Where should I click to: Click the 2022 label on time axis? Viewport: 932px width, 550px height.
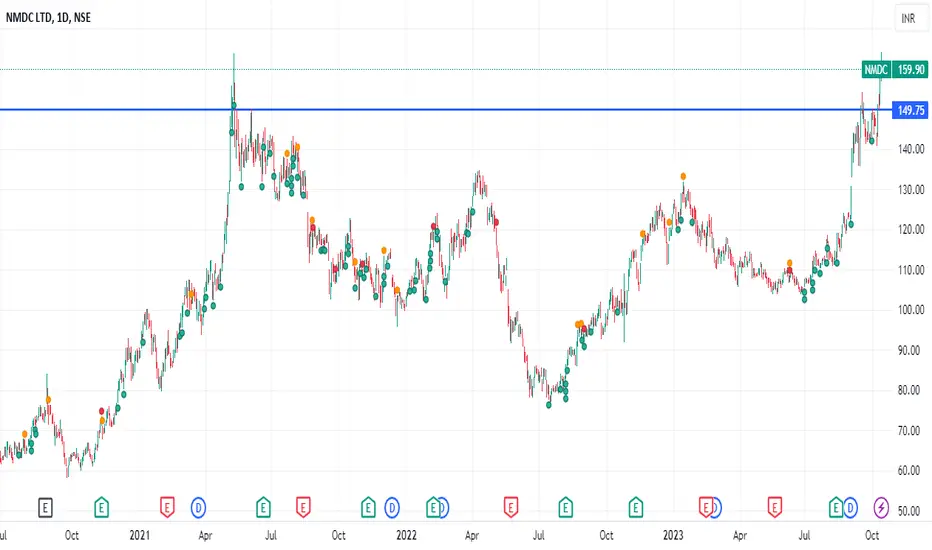click(407, 535)
